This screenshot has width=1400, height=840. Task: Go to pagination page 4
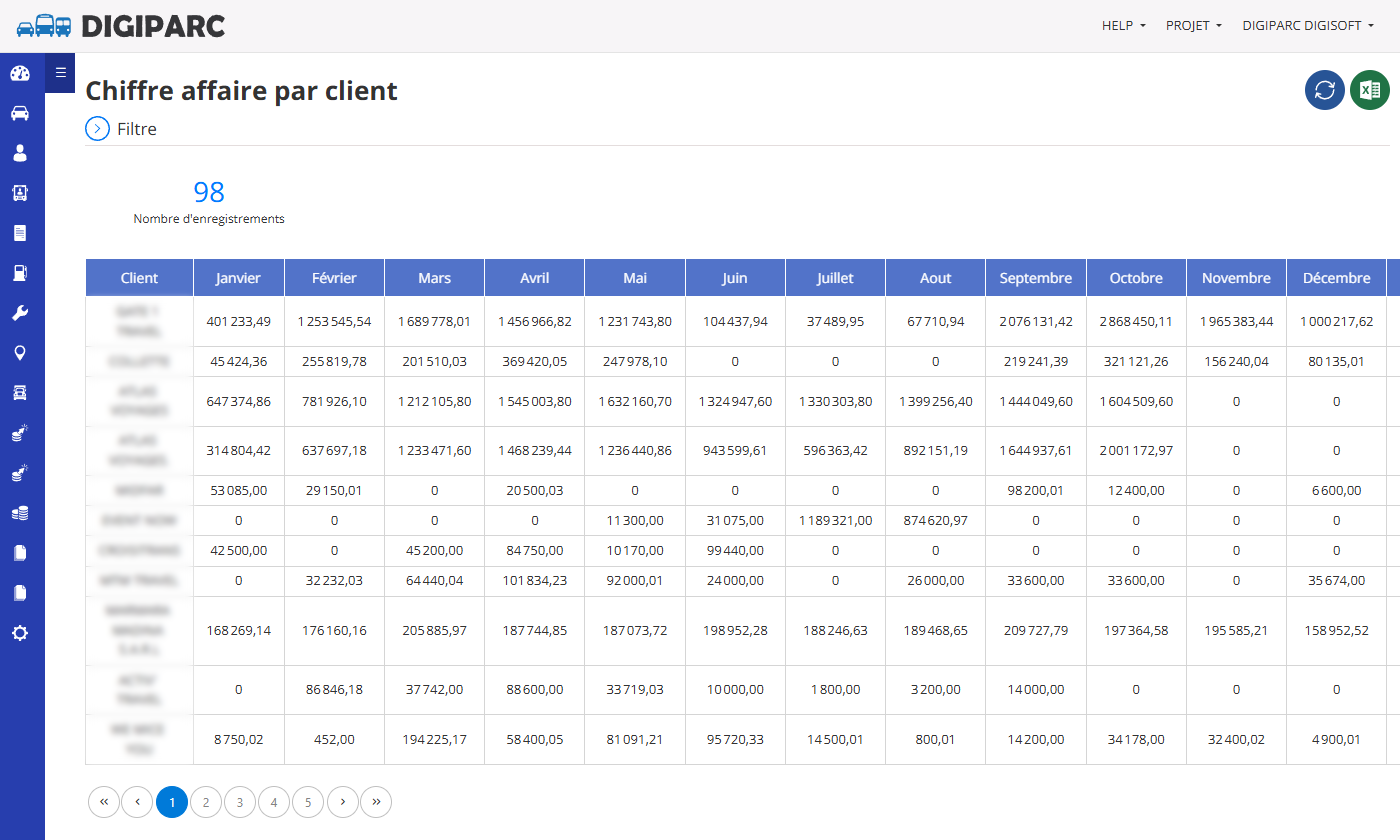coord(274,802)
